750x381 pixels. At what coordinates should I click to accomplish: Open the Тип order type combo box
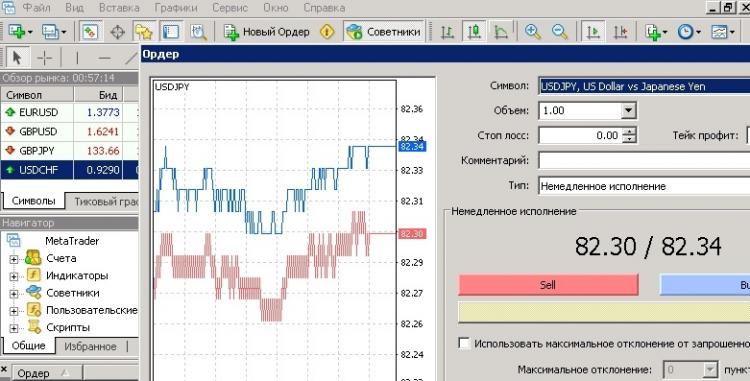[644, 186]
